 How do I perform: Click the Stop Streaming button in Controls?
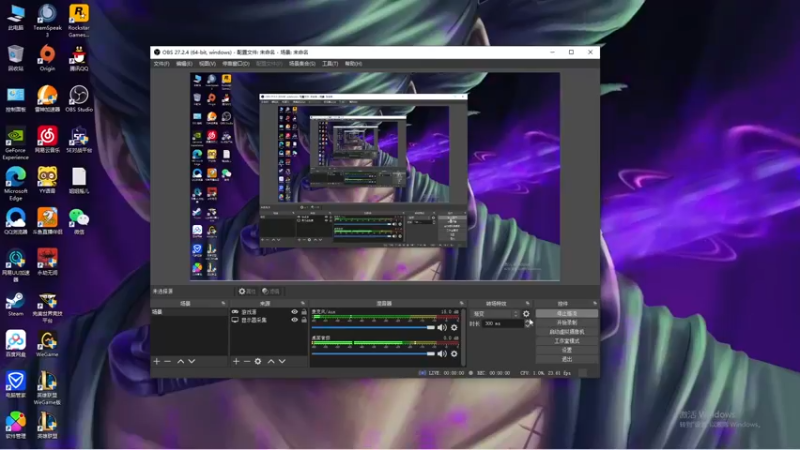pos(566,313)
